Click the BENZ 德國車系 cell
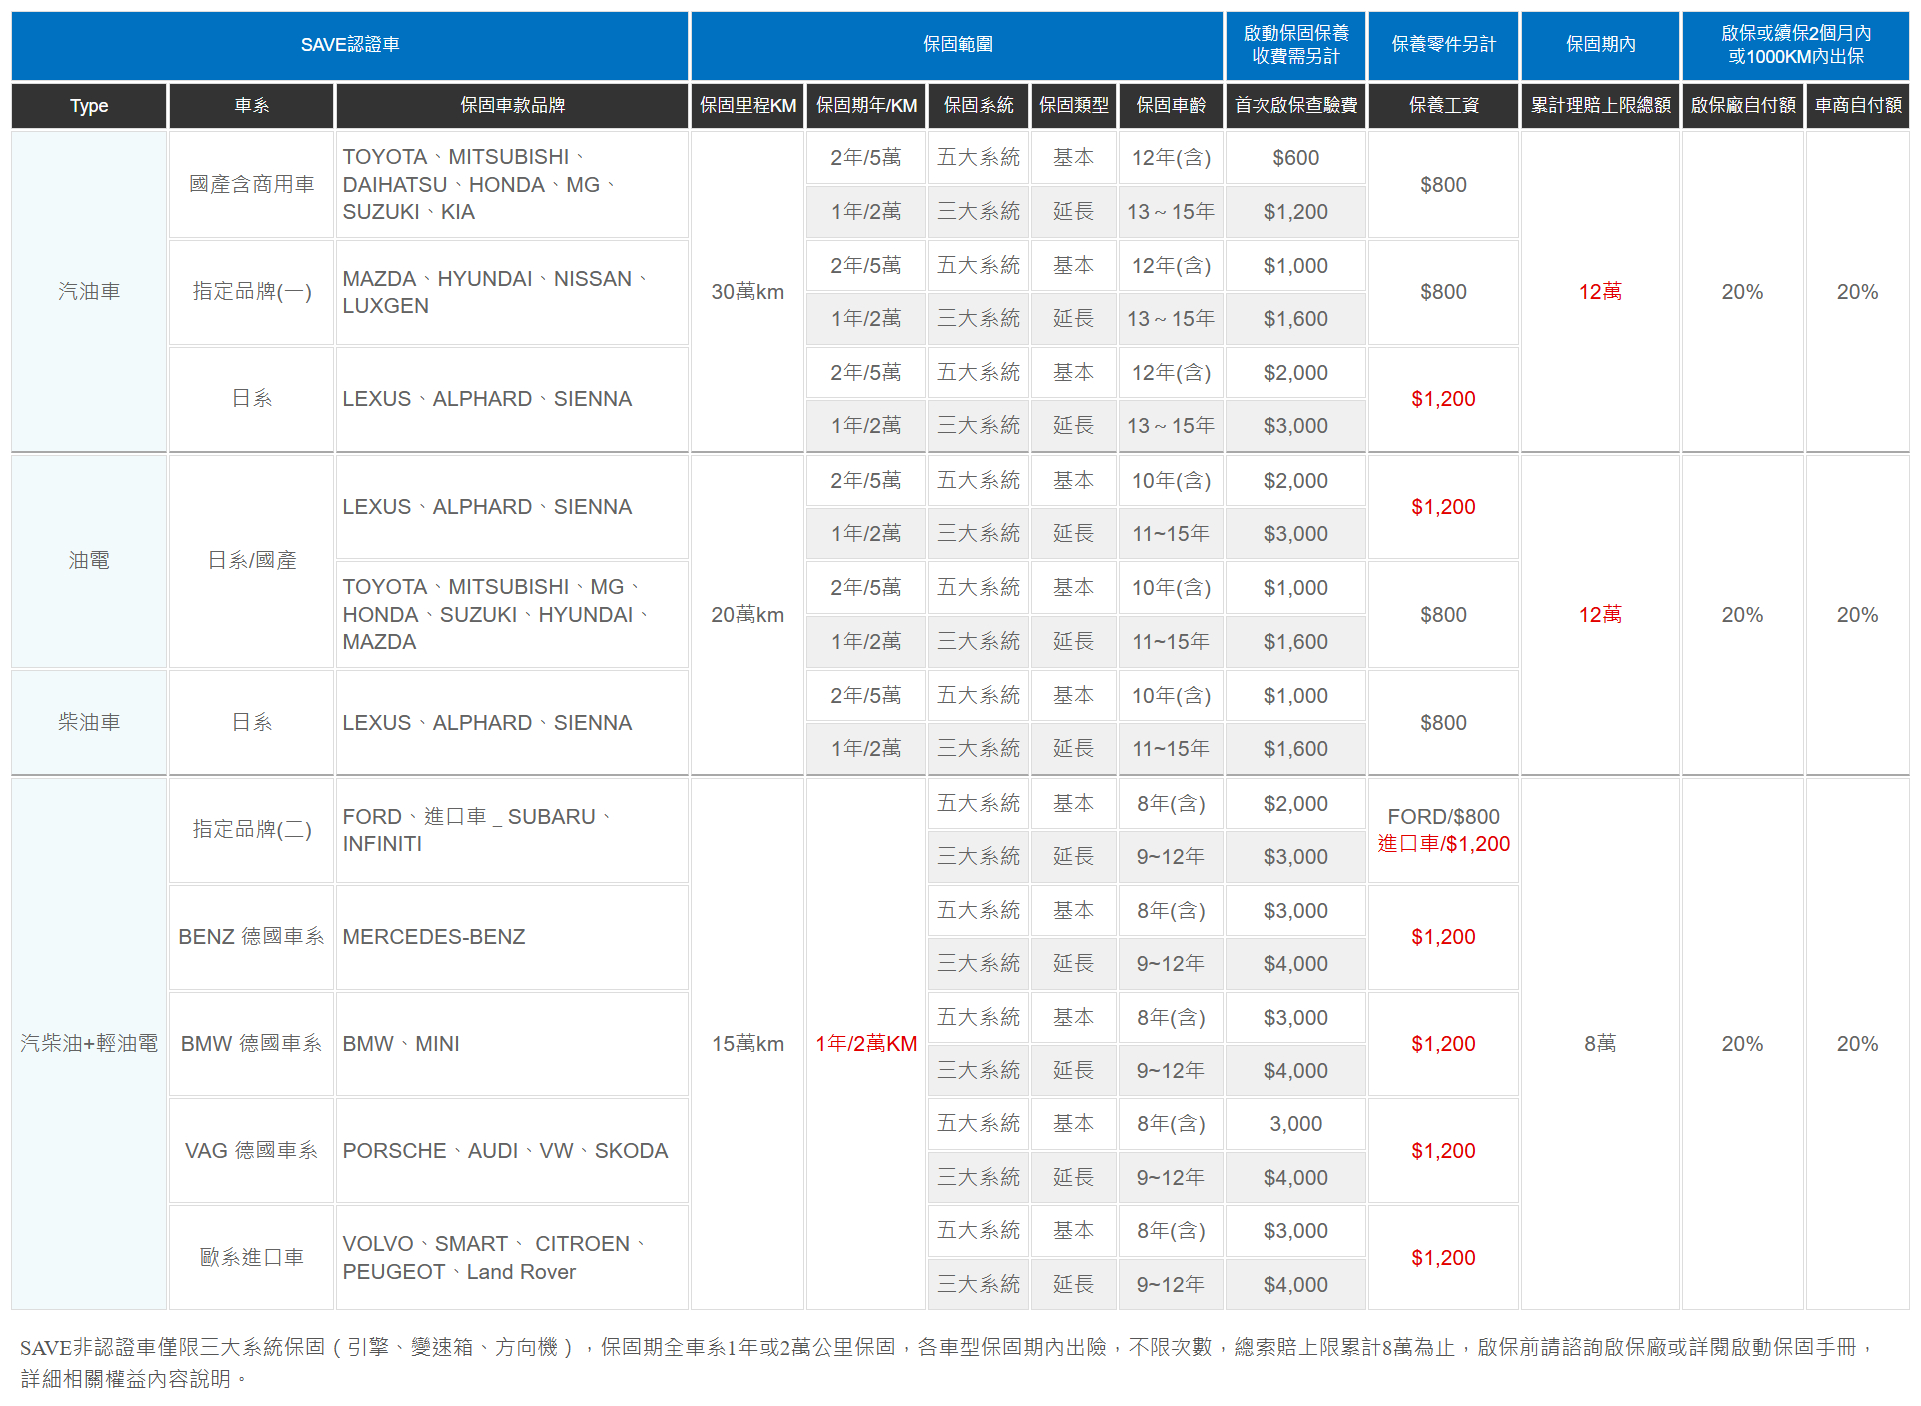Viewport: 1921px width, 1406px height. pyautogui.click(x=251, y=937)
